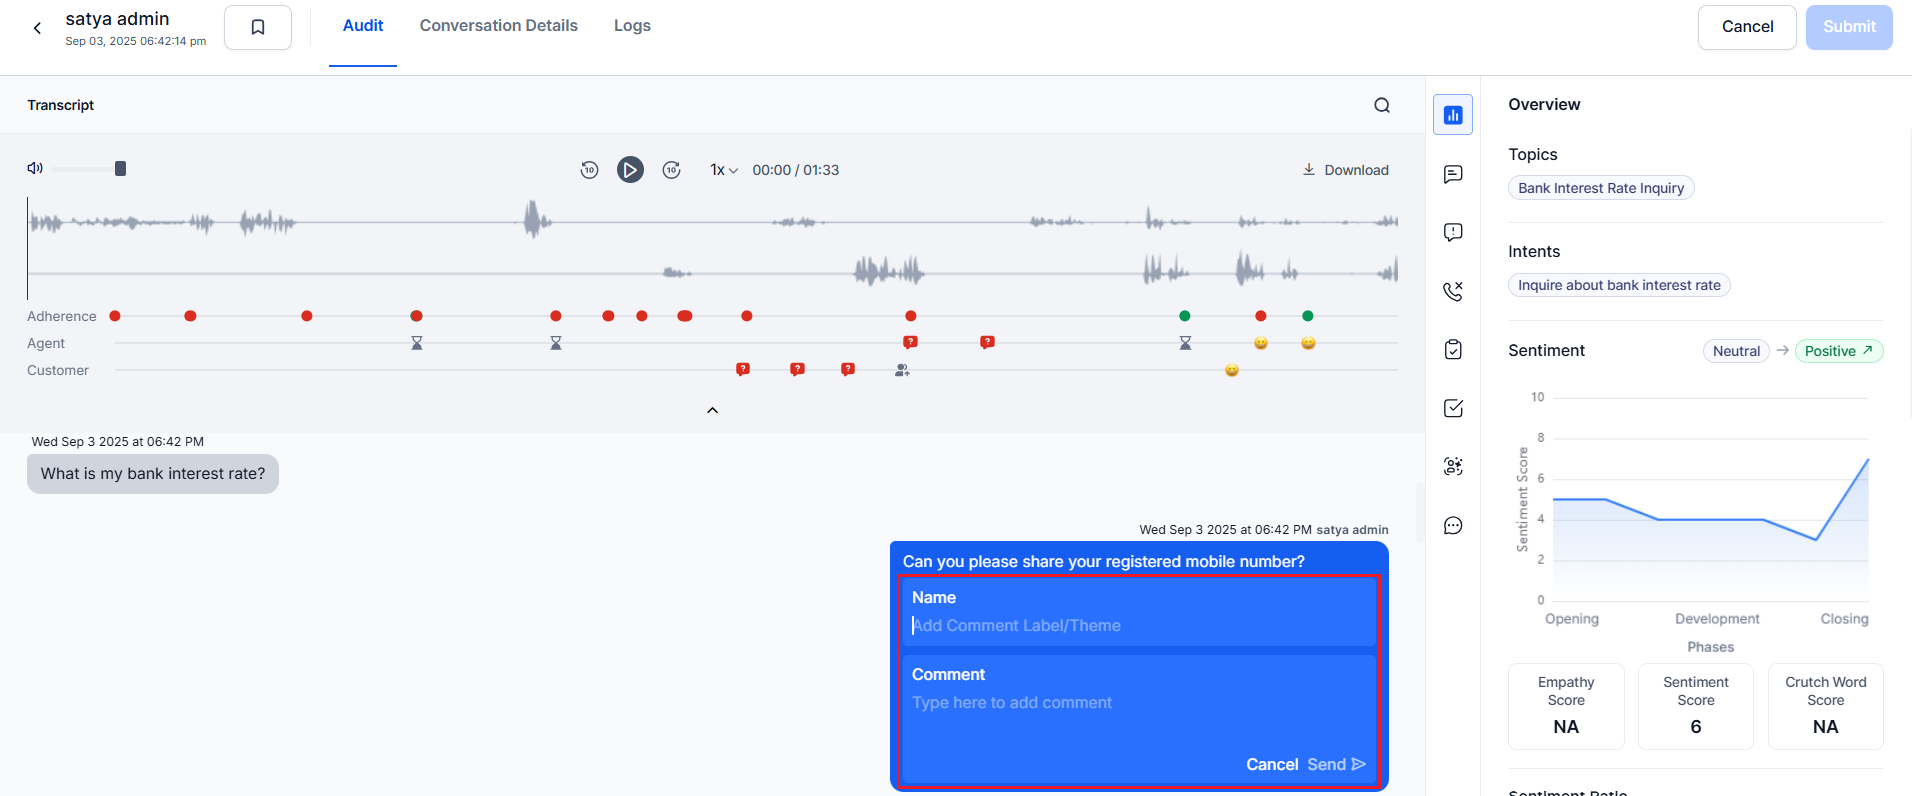Collapse the waveform panel with the up chevron

[x=712, y=410]
